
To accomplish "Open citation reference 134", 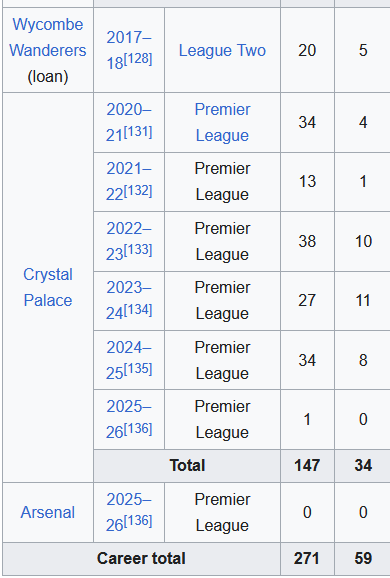I will point(138,310).
